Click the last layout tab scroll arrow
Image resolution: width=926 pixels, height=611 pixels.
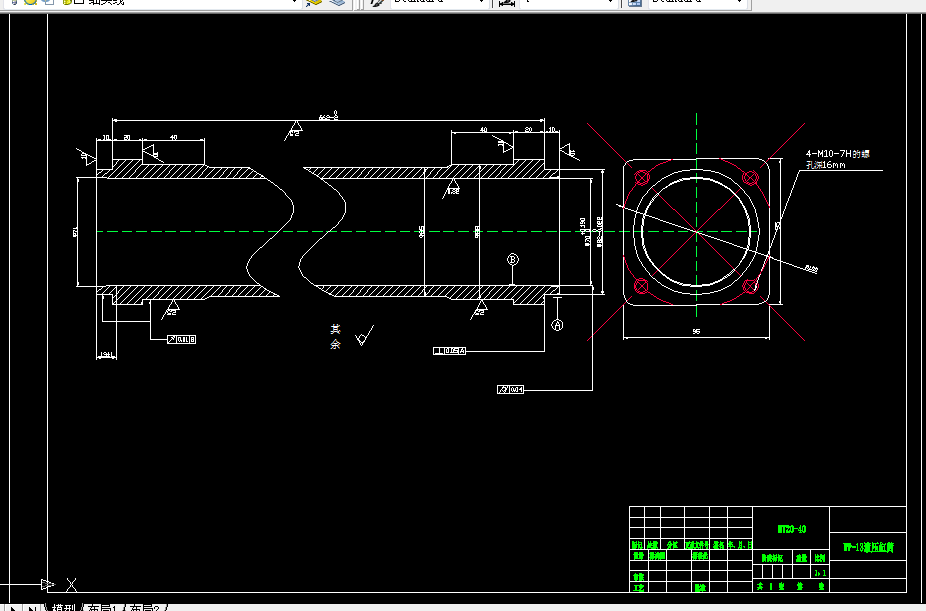pos(32,607)
